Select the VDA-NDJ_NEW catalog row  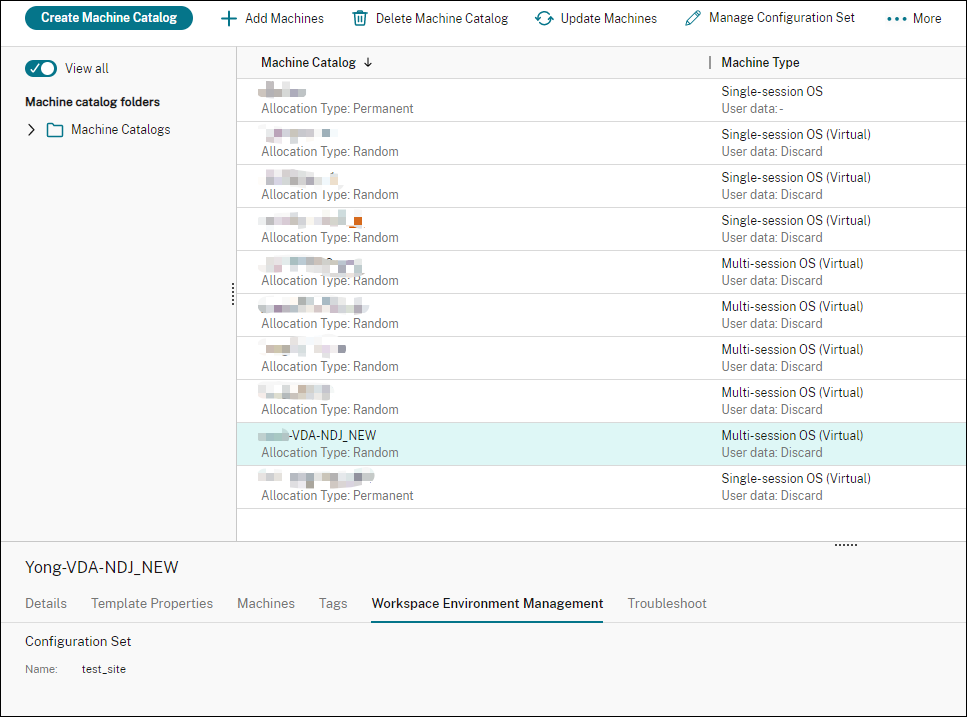[601, 444]
